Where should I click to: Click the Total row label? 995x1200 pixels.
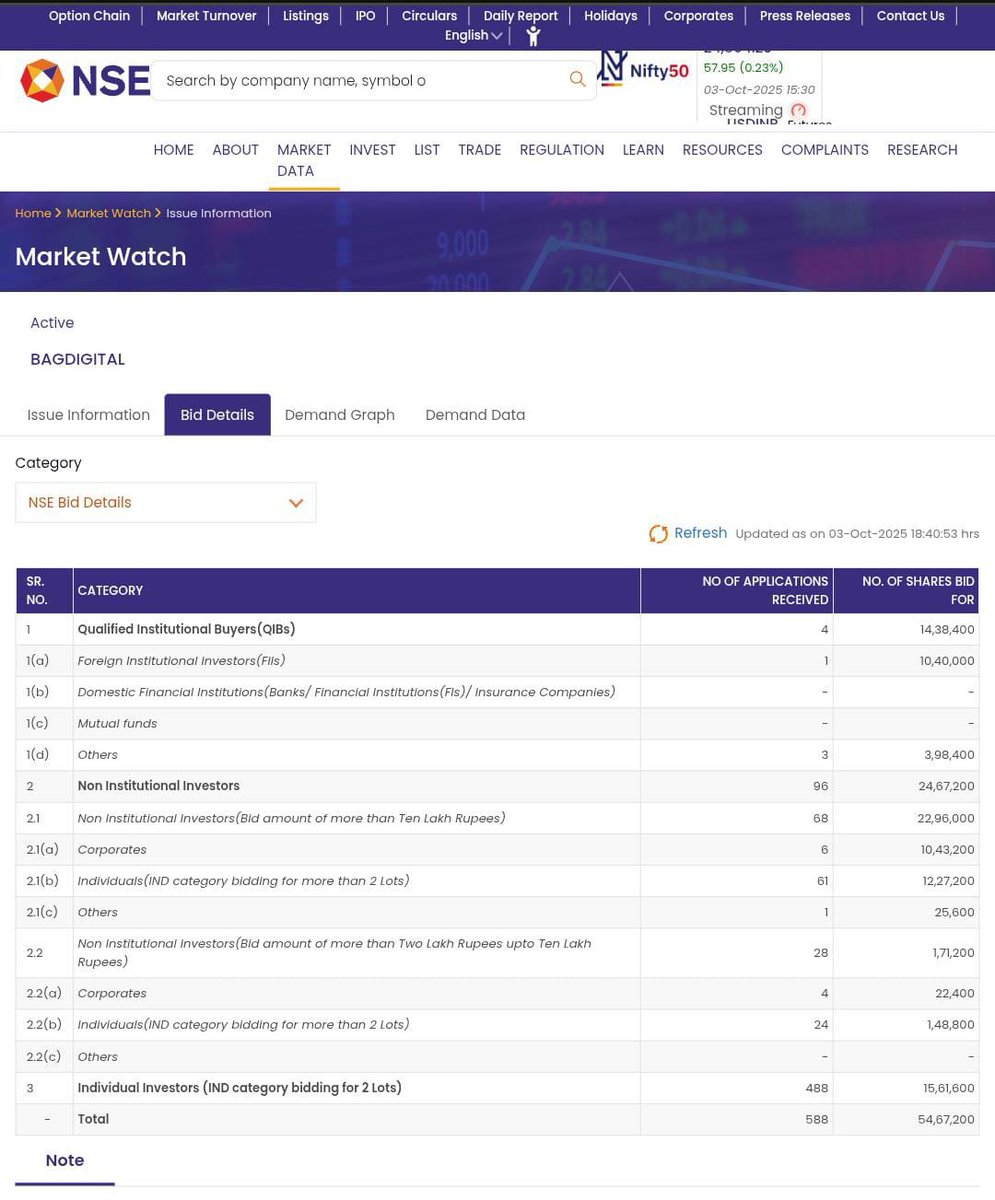pyautogui.click(x=93, y=1120)
